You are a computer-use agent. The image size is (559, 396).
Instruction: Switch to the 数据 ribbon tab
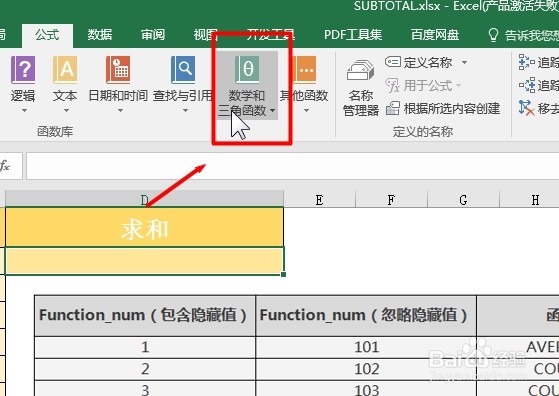100,35
